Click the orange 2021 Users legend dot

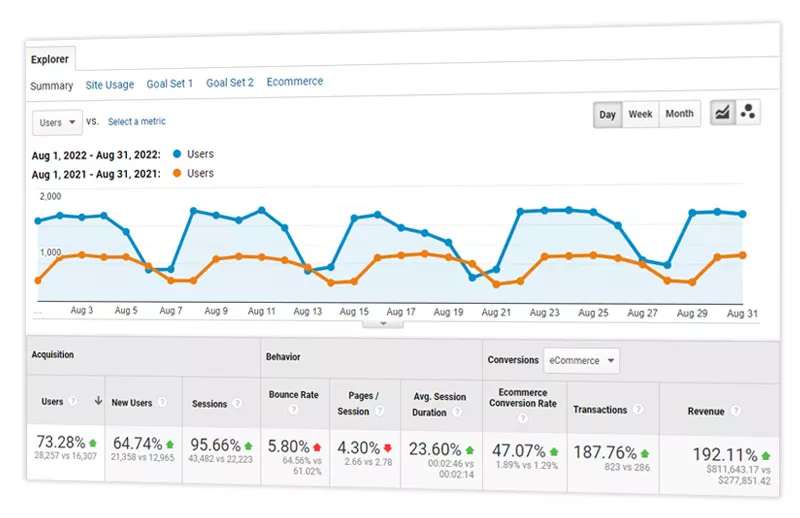click(x=177, y=173)
